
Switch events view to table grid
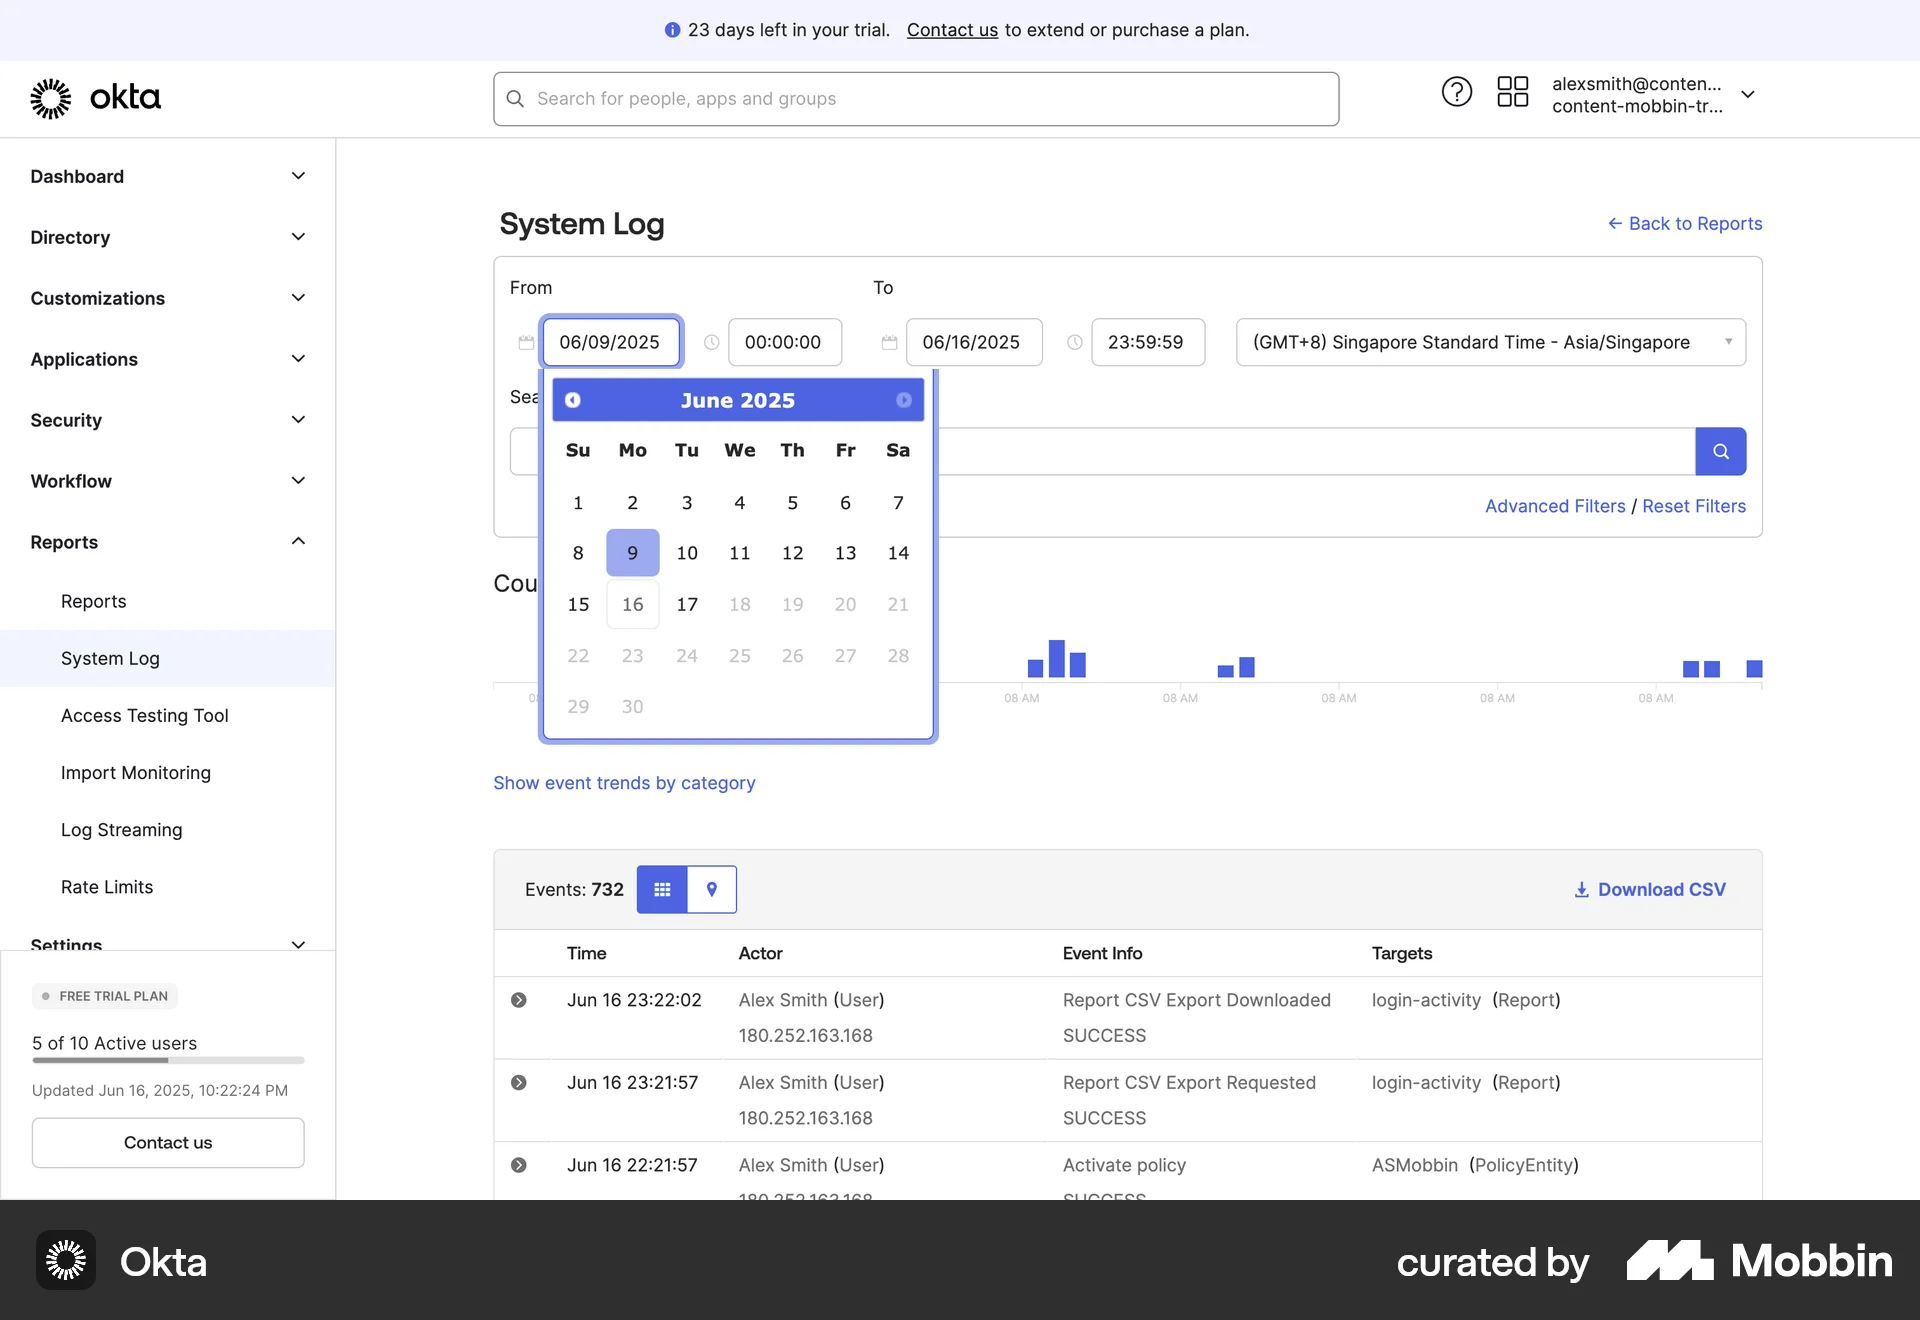tap(661, 889)
